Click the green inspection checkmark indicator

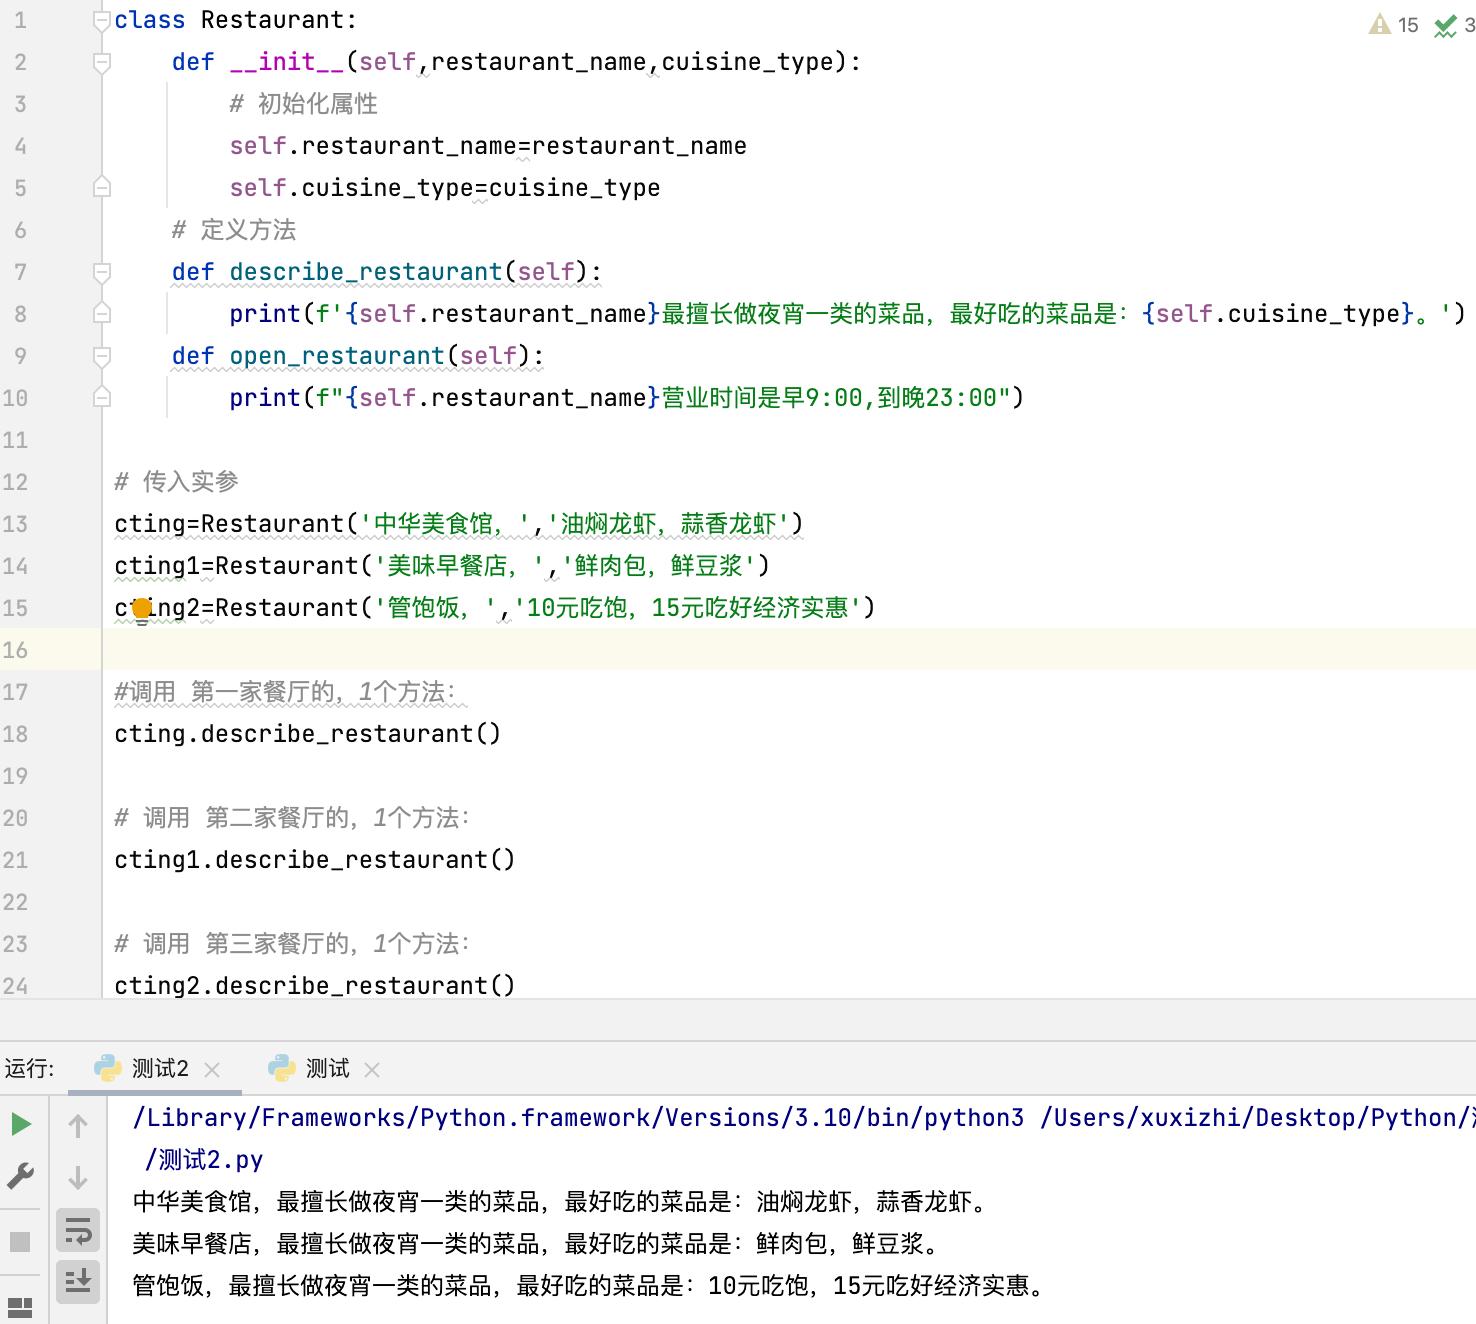[1444, 25]
